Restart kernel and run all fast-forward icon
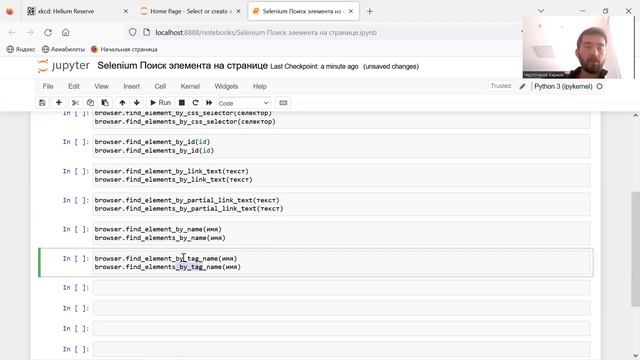This screenshot has width=640, height=360. tap(209, 103)
